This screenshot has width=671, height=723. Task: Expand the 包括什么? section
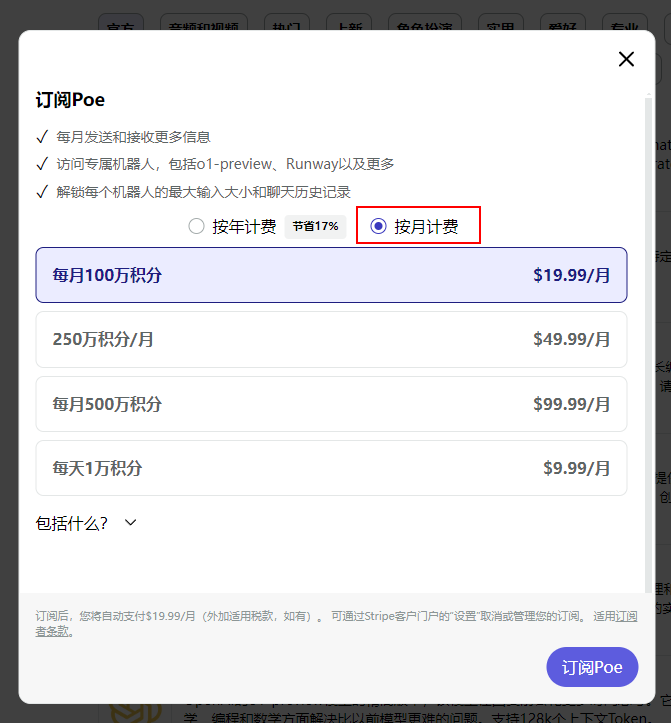(x=86, y=523)
